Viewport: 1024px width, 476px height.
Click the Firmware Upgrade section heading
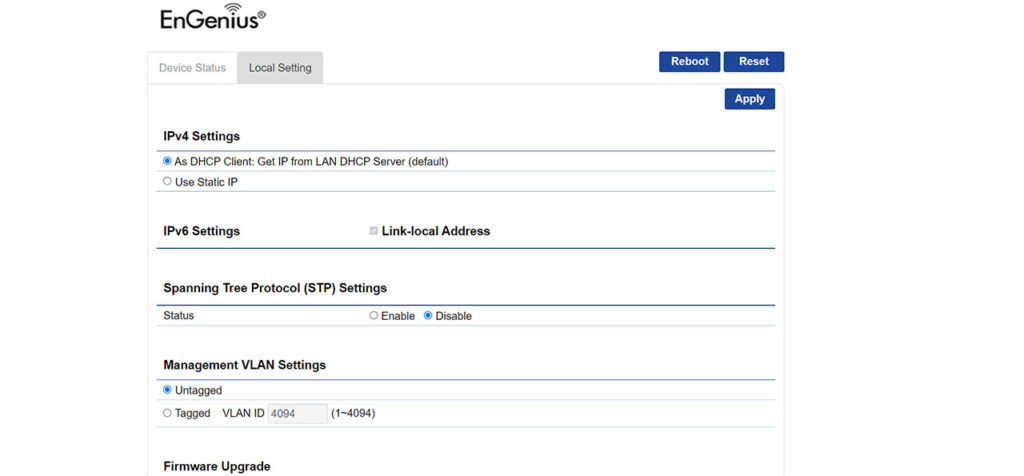[x=216, y=466]
